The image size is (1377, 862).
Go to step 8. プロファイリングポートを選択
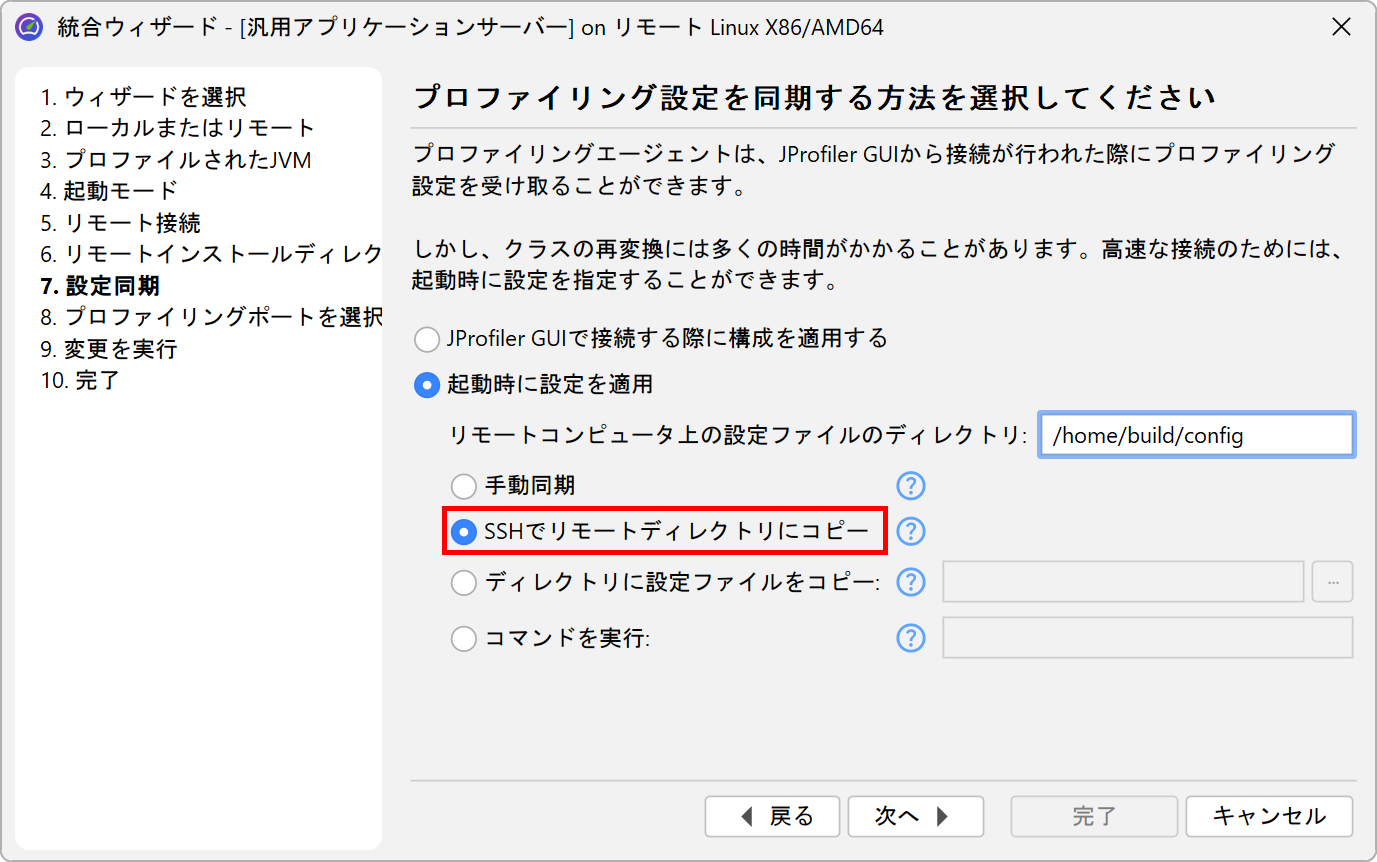[x=211, y=317]
